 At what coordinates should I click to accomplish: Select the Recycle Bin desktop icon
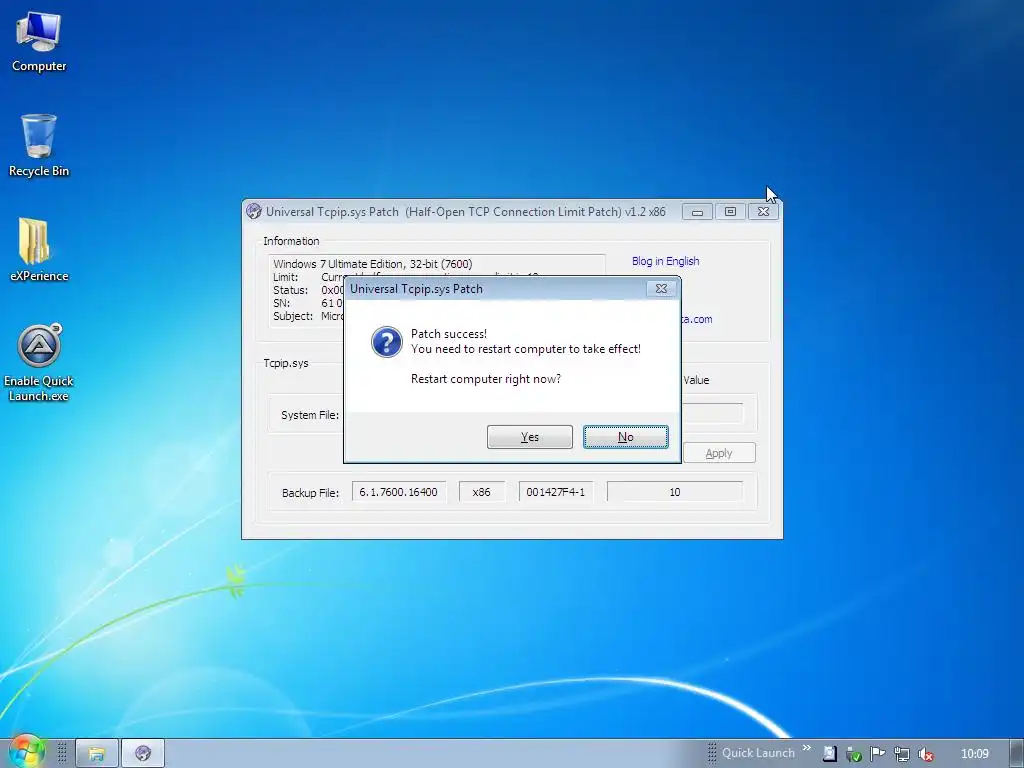click(39, 145)
